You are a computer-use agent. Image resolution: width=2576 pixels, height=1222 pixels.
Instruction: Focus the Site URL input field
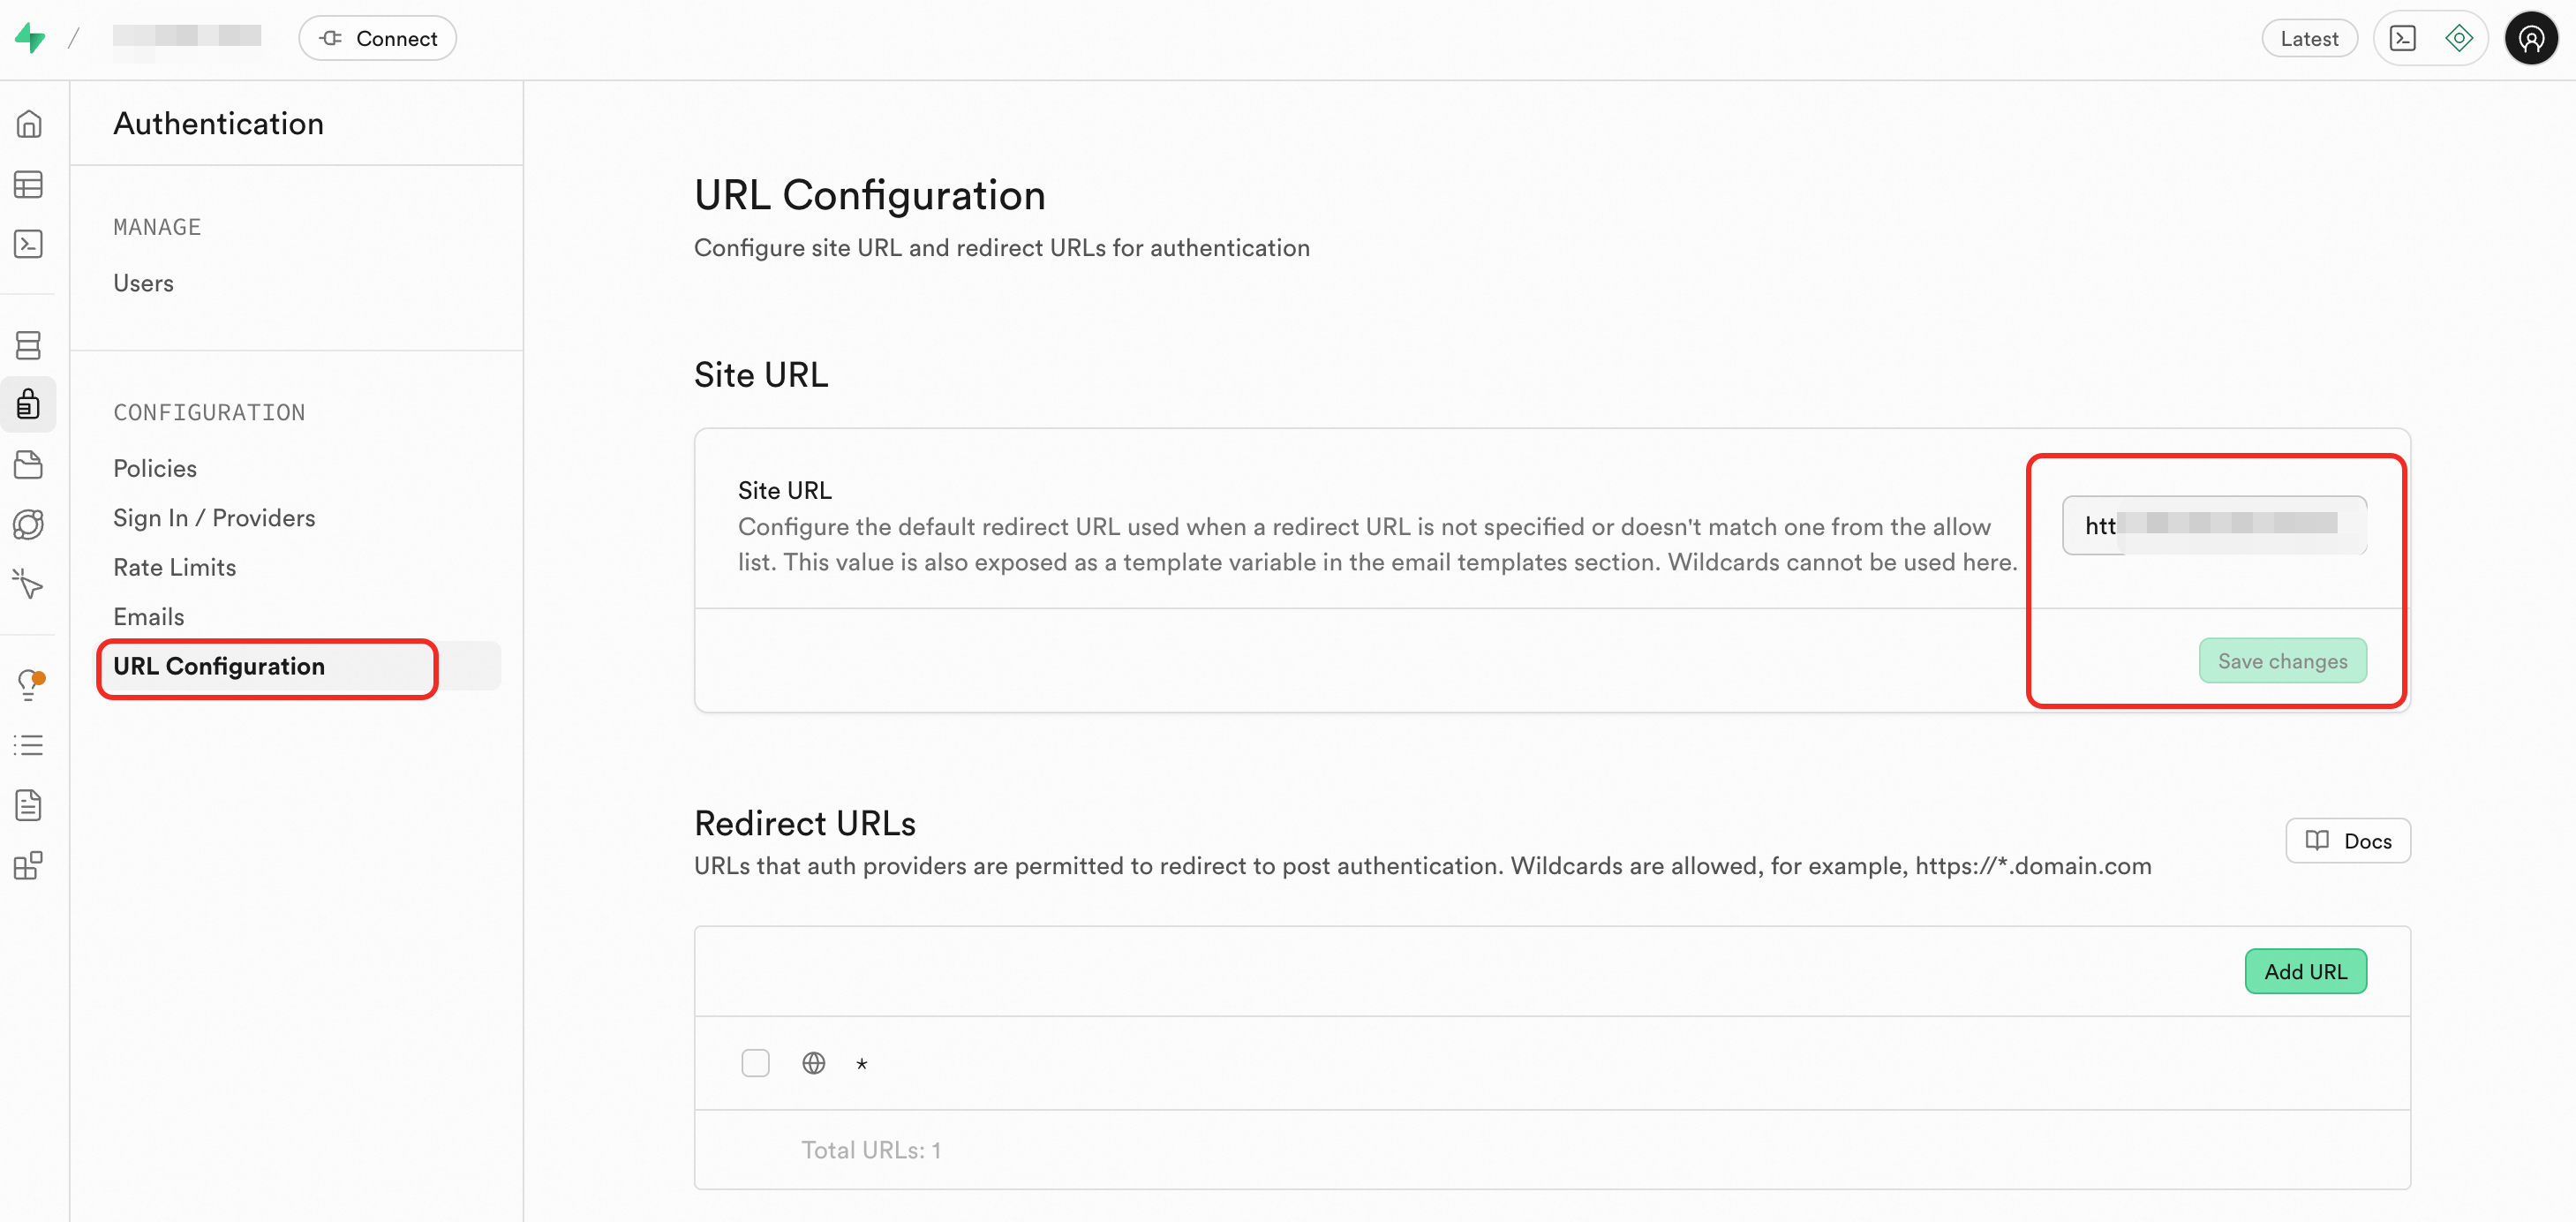tap(2214, 525)
